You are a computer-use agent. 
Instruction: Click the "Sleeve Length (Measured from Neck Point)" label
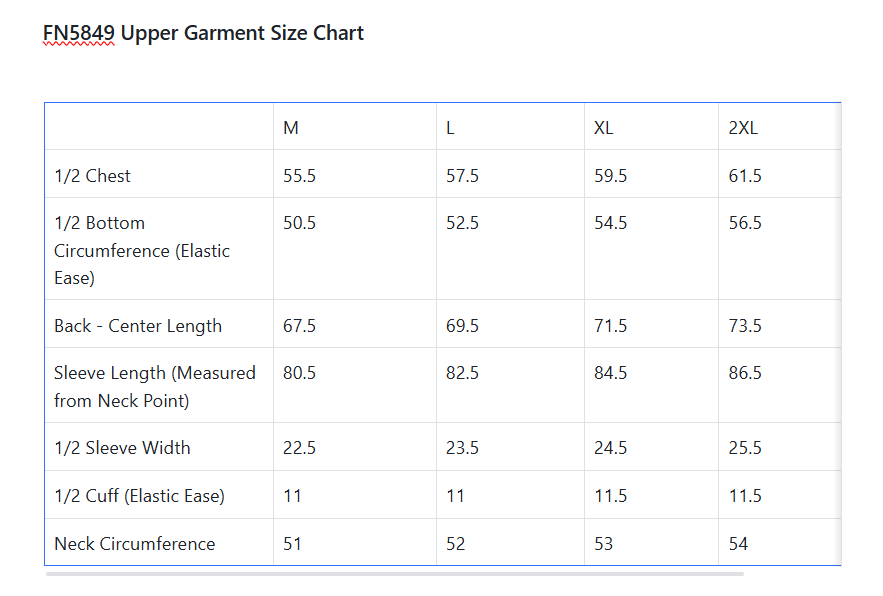(x=154, y=387)
